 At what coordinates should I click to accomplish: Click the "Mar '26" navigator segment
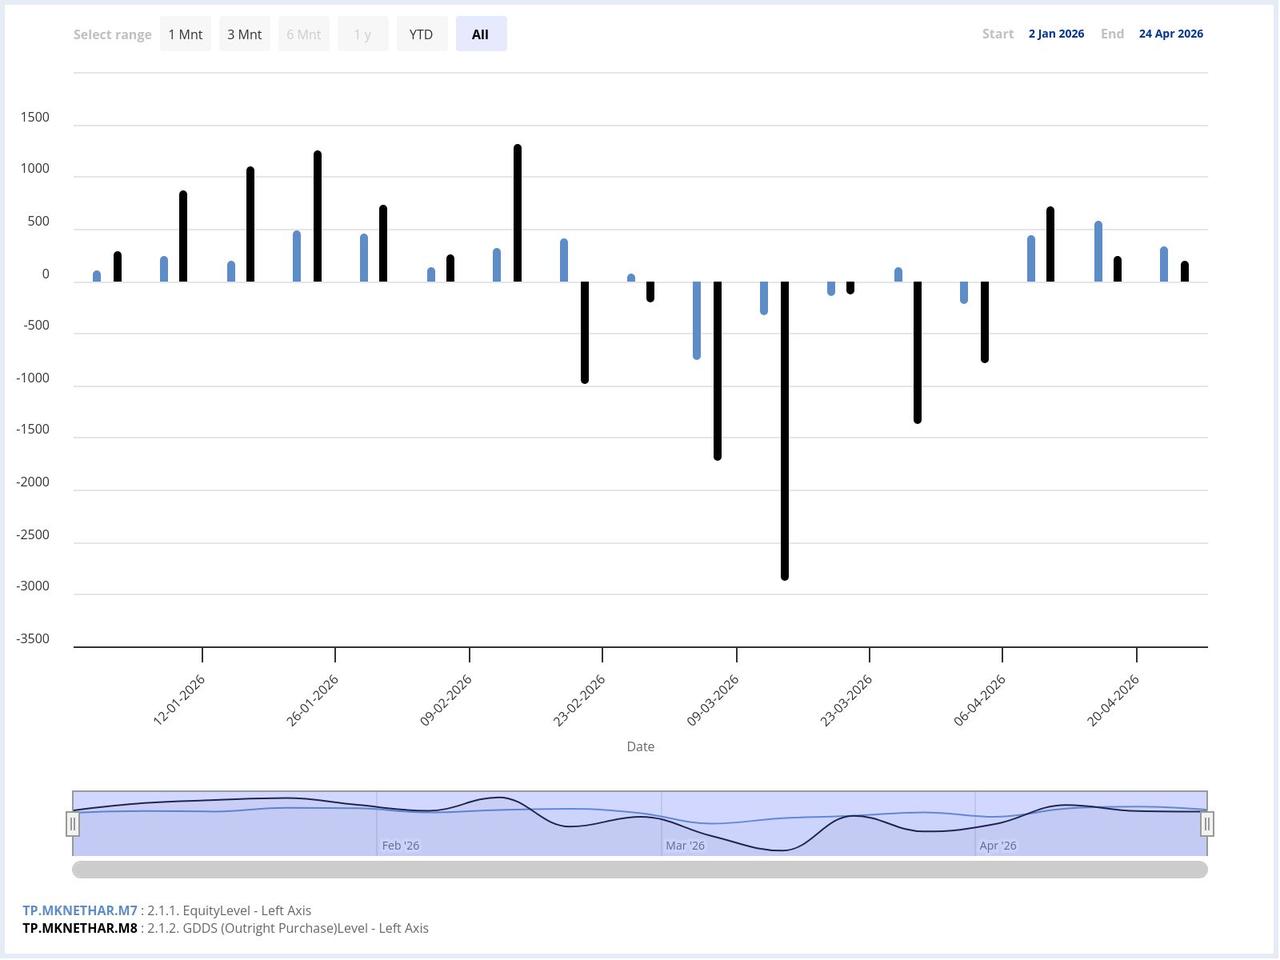[685, 845]
